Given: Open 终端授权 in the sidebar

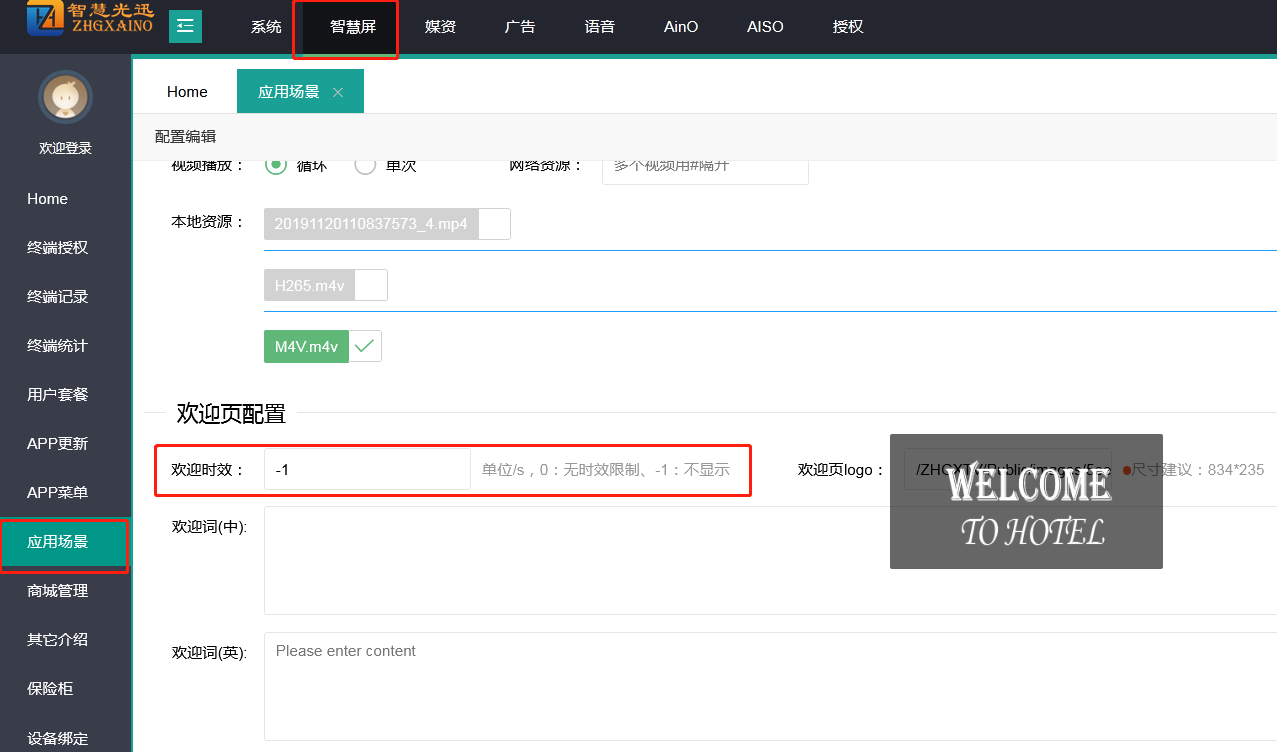Looking at the screenshot, I should tap(58, 248).
